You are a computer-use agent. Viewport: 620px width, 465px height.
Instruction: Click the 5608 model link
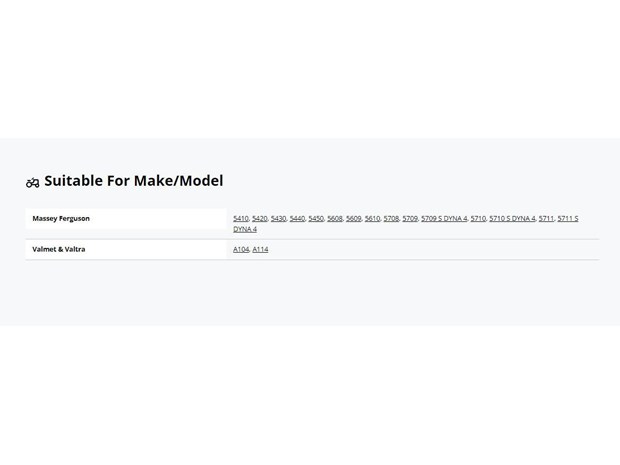(335, 219)
